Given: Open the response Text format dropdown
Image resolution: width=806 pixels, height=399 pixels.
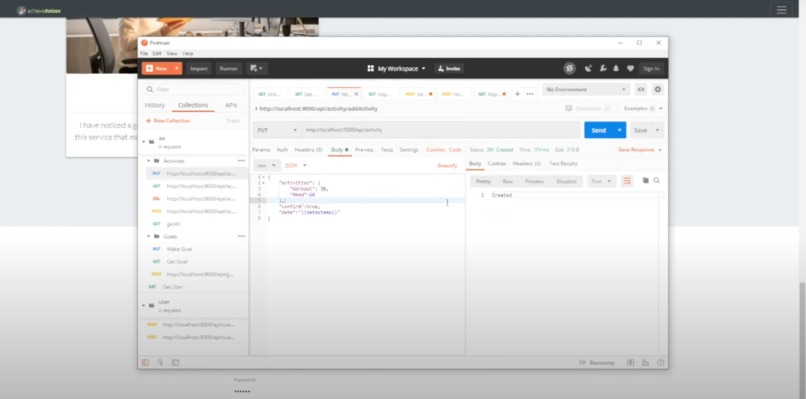Looking at the screenshot, I should point(601,181).
